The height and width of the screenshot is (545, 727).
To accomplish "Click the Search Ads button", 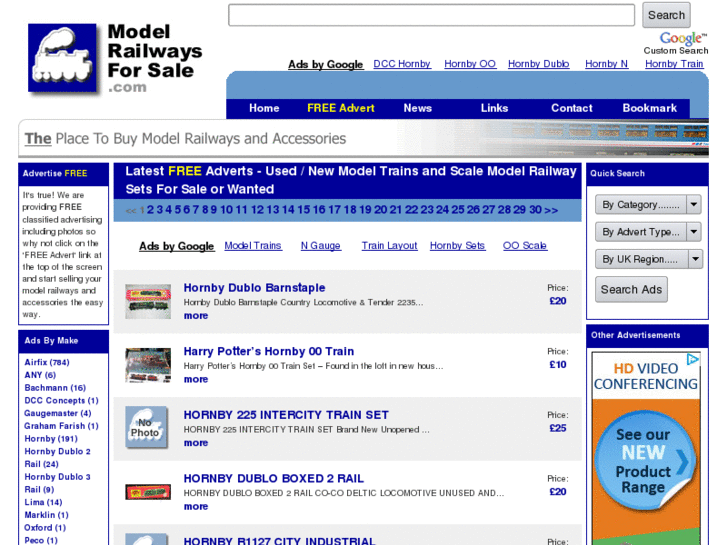I will pos(631,289).
